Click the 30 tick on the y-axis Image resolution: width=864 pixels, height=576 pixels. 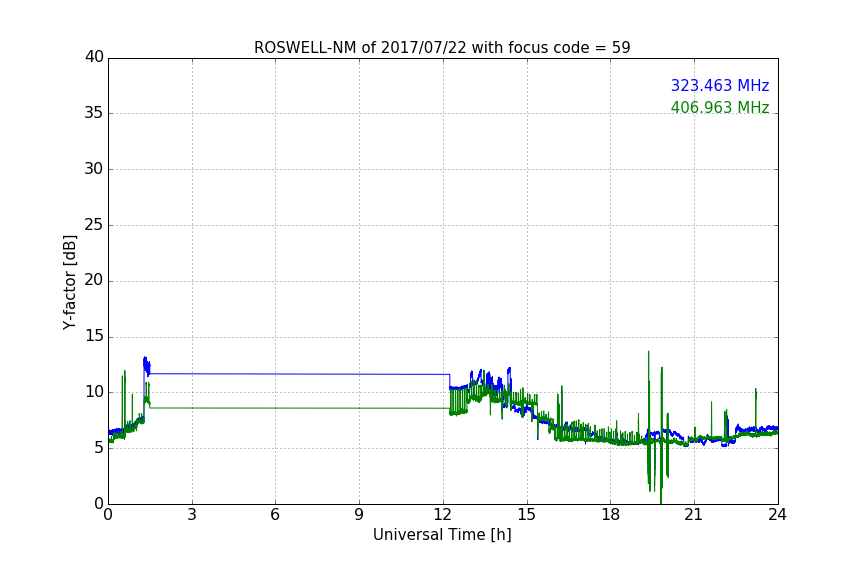coord(94,169)
